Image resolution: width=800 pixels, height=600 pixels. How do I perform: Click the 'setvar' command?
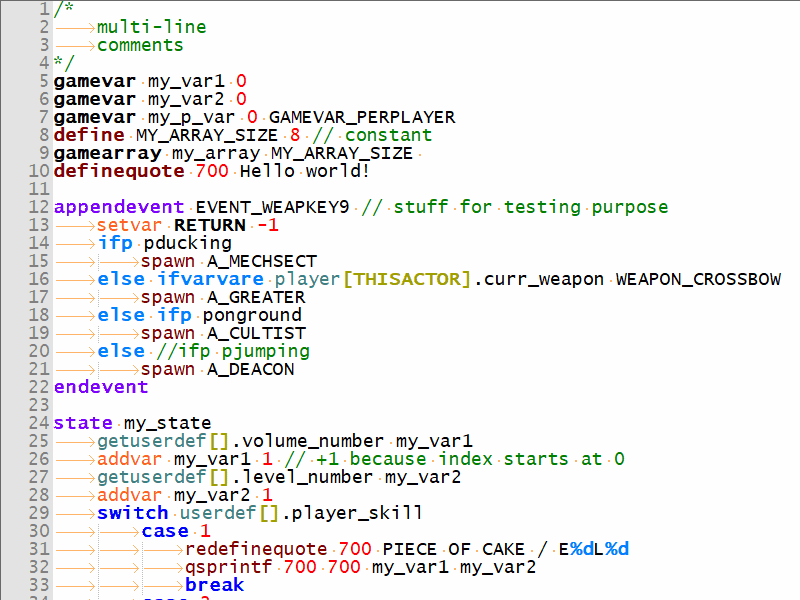click(x=129, y=225)
